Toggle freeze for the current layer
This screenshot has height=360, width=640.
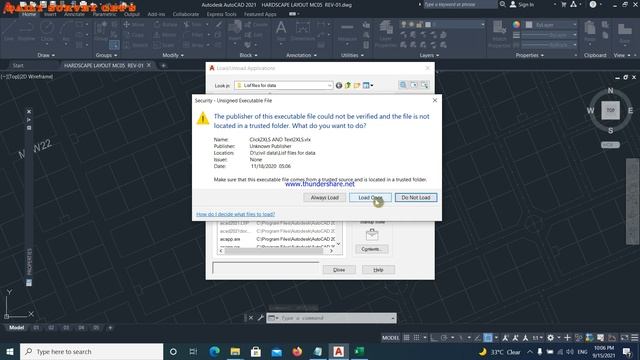pyautogui.click(x=411, y=24)
